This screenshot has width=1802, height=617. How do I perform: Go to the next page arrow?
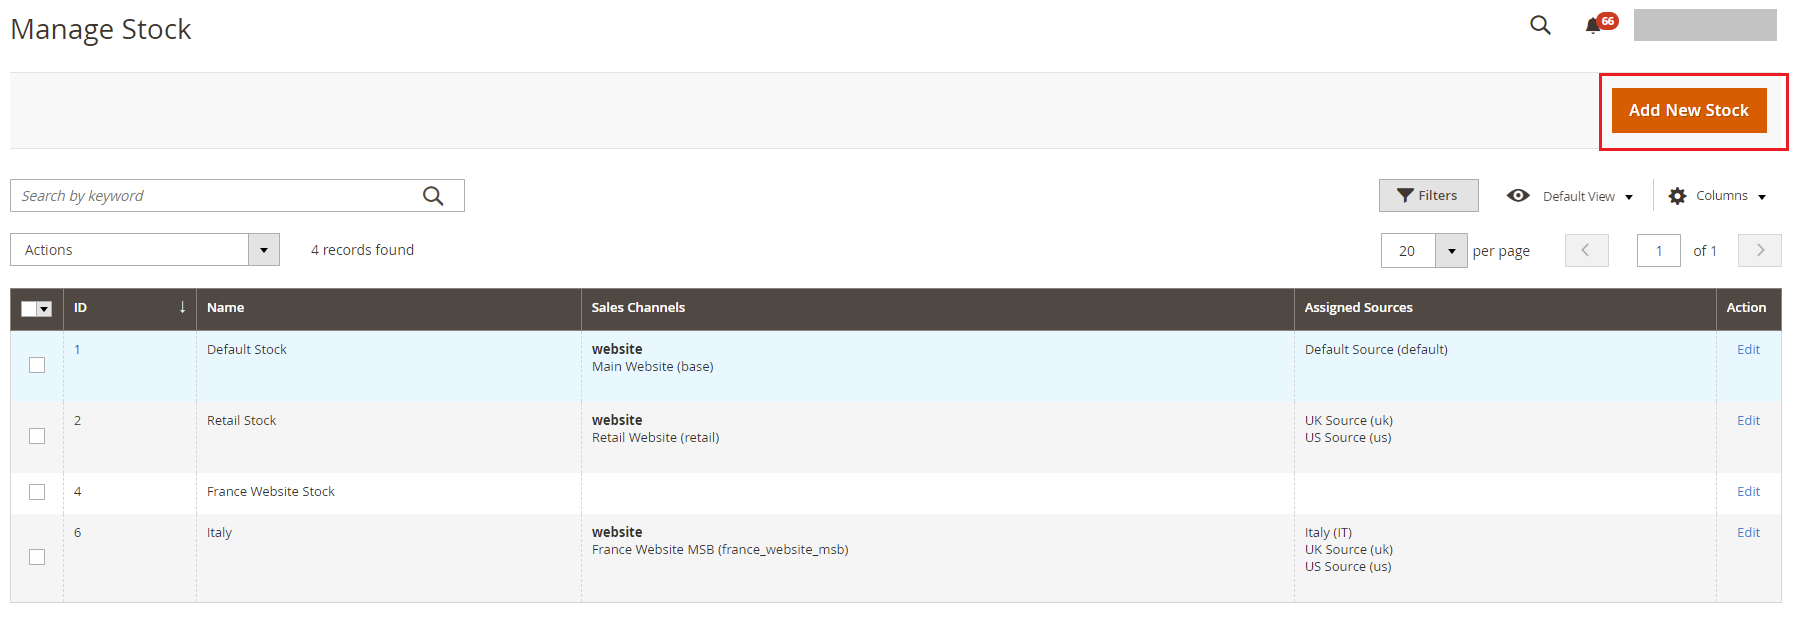tap(1759, 250)
